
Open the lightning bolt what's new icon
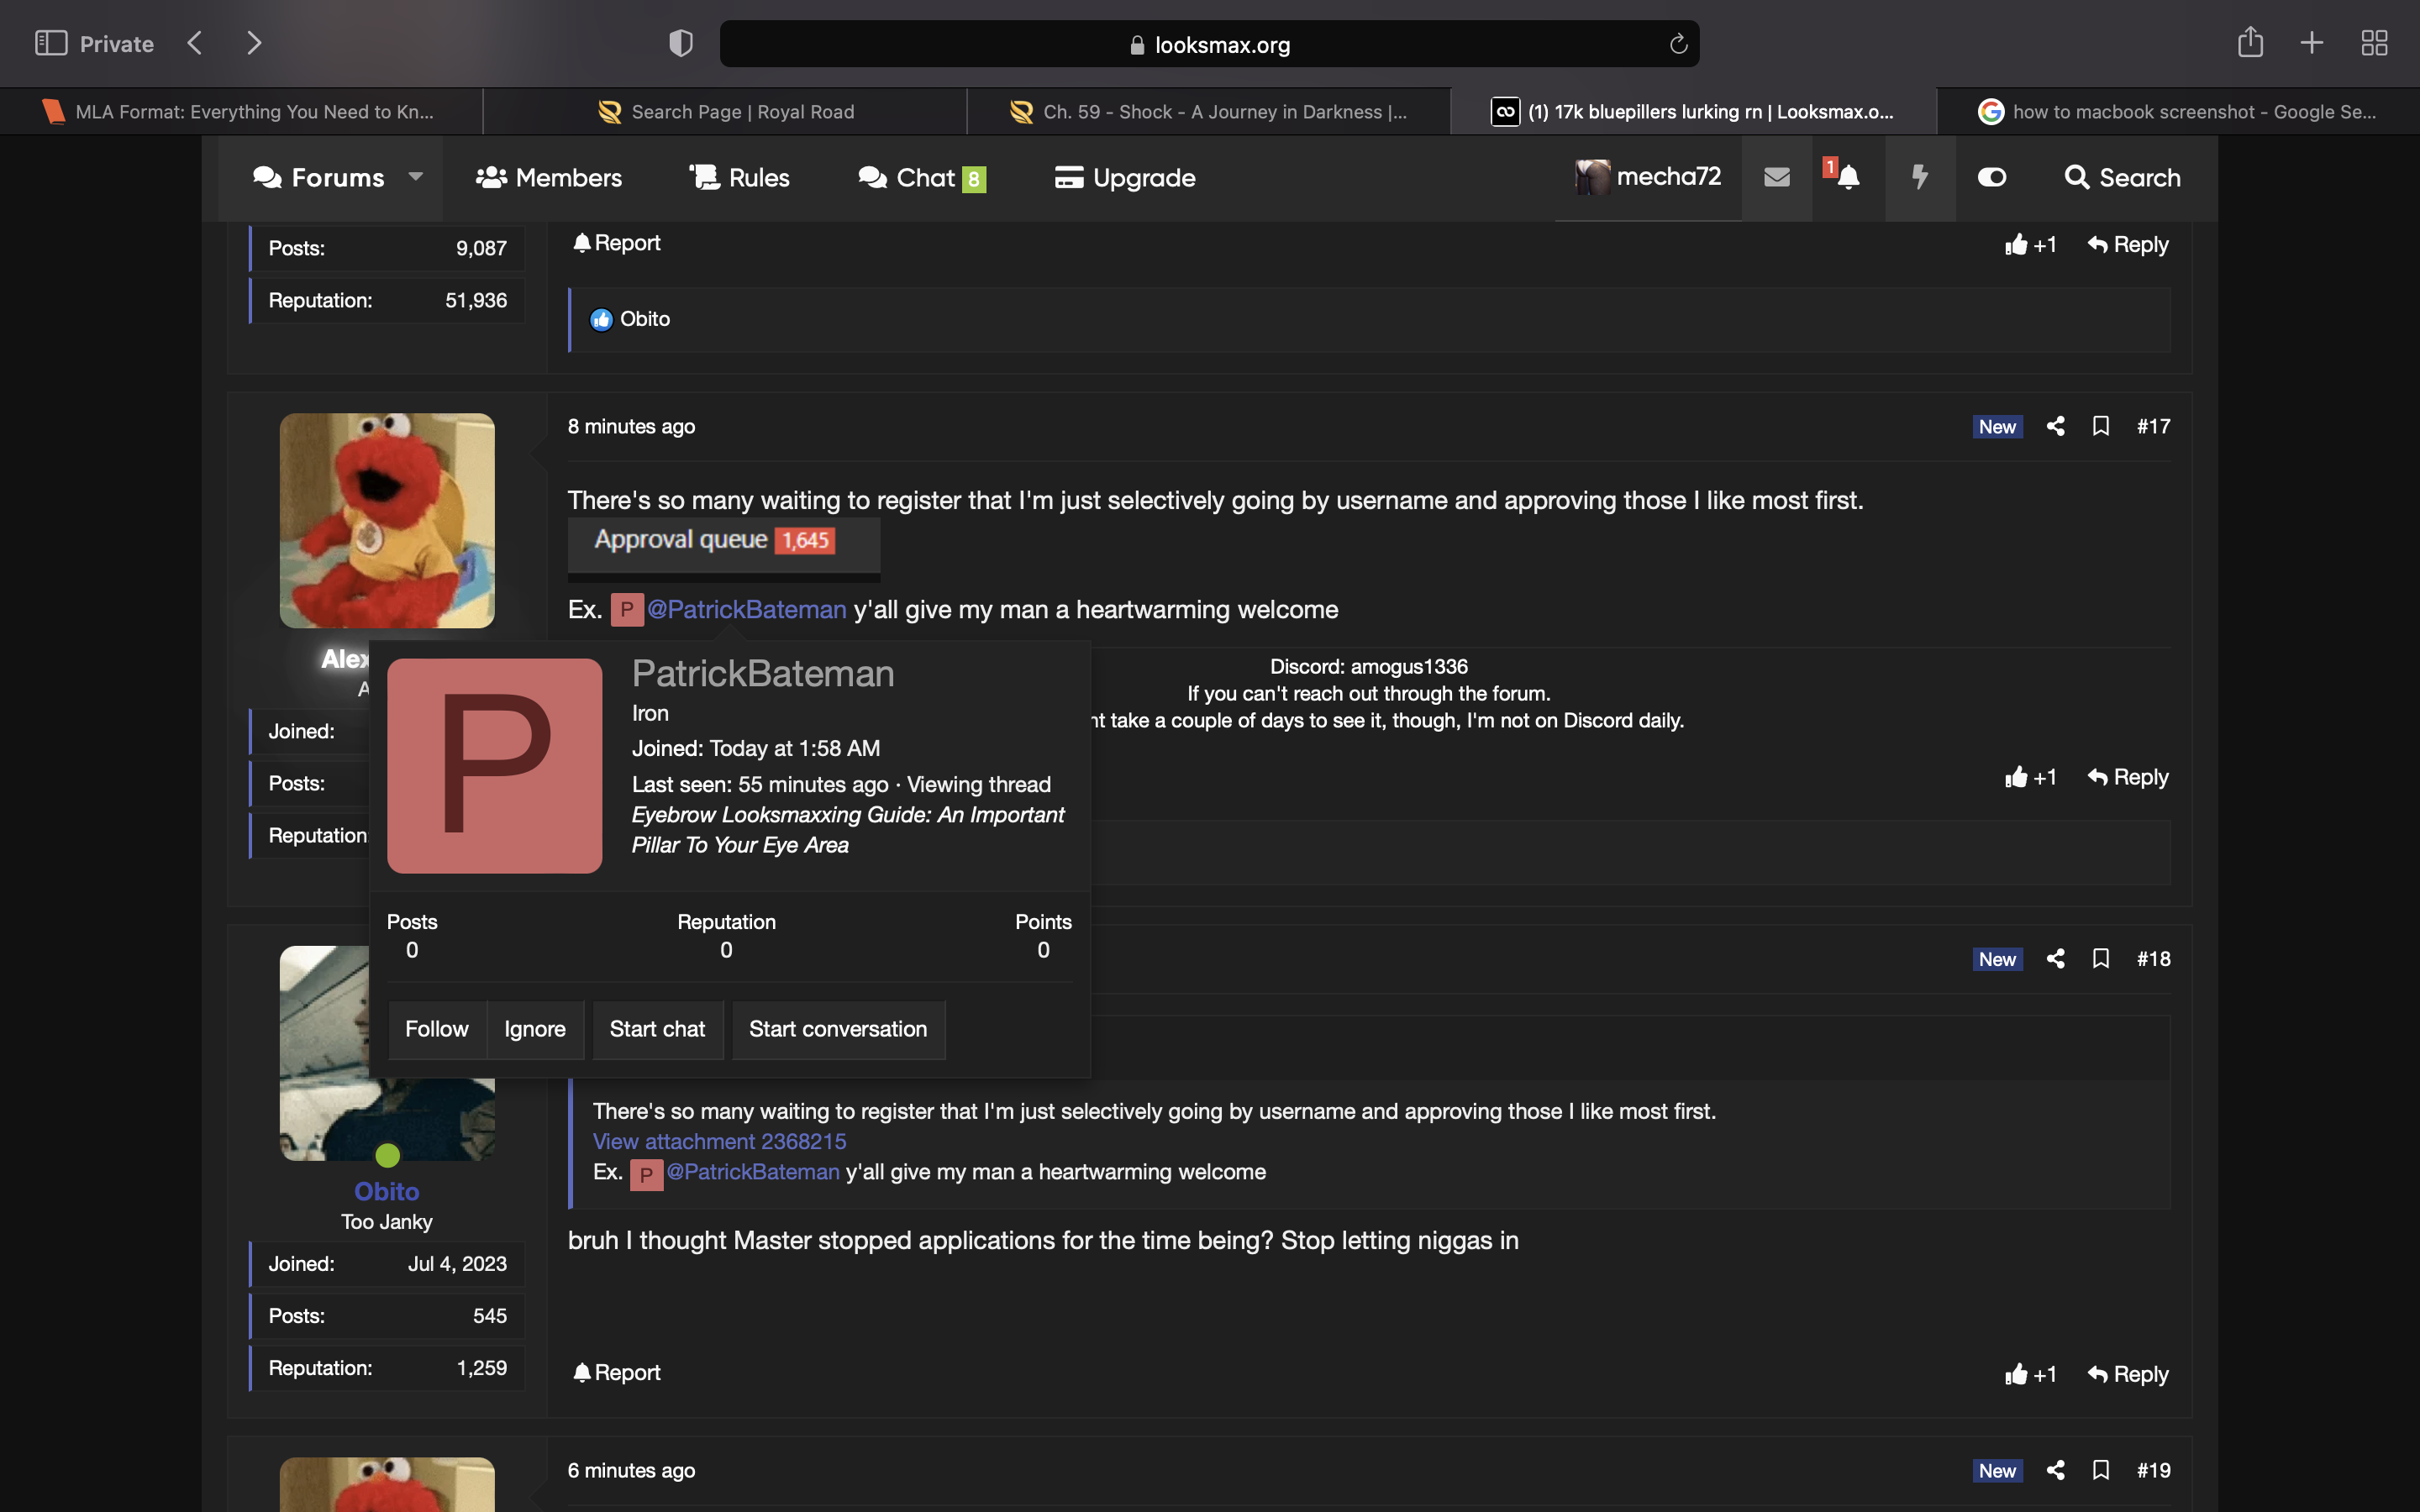[1920, 177]
